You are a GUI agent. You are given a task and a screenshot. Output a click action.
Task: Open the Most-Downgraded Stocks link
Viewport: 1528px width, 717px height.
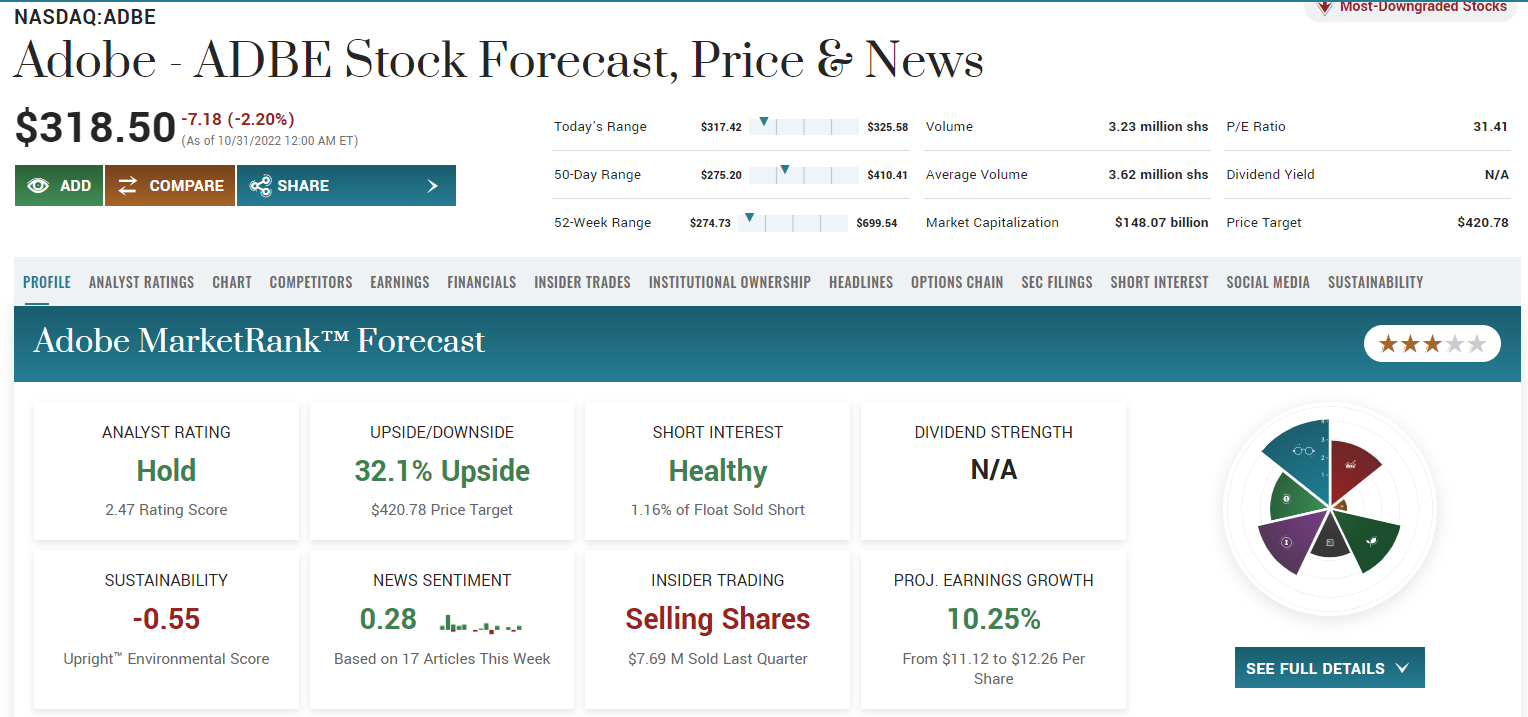[x=1423, y=7]
